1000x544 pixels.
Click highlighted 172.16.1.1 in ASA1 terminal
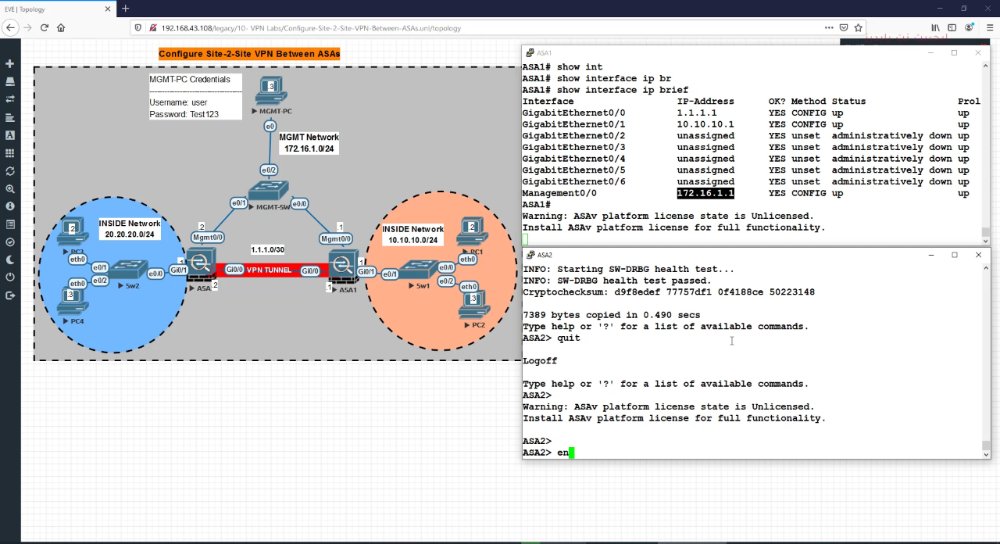click(705, 193)
